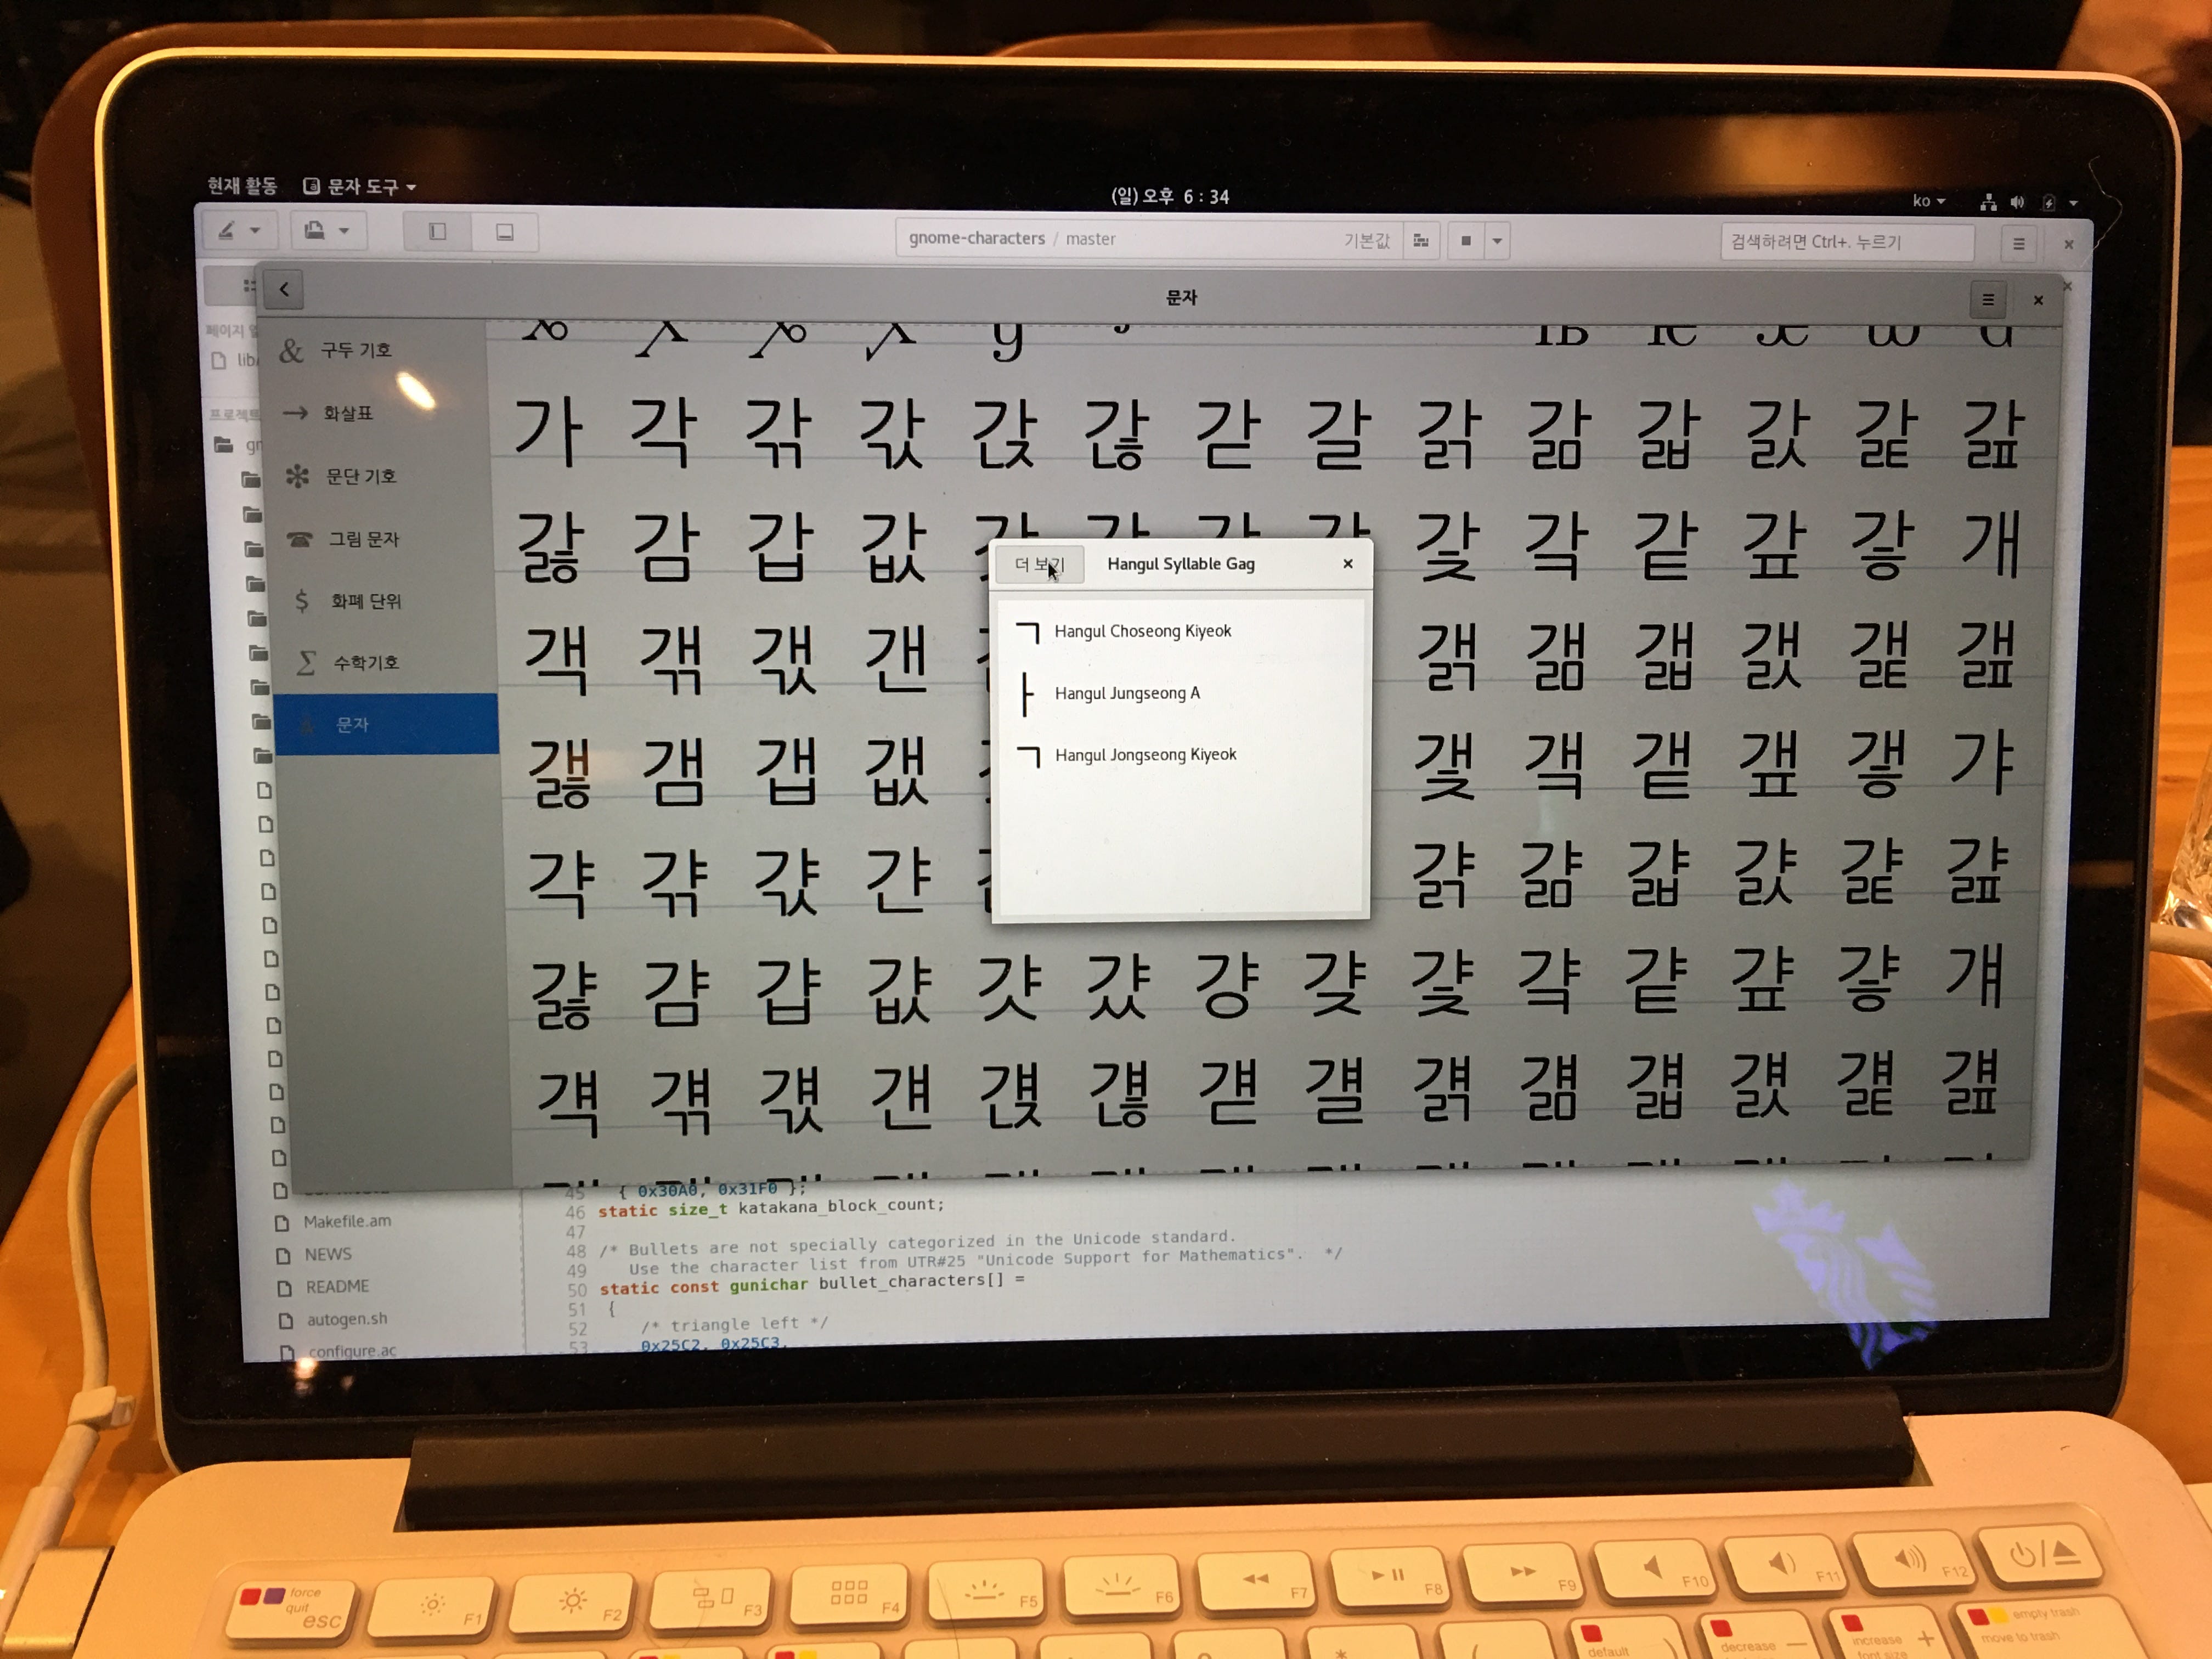This screenshot has height=1659, width=2212.
Task: Click the dollar icon beside 화폐 단위
Action: pos(301,600)
